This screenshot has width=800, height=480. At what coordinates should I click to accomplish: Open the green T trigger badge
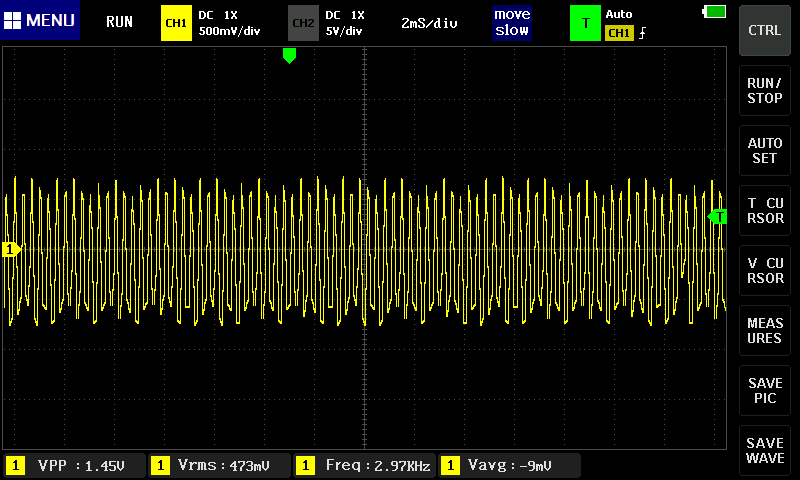pyautogui.click(x=585, y=23)
